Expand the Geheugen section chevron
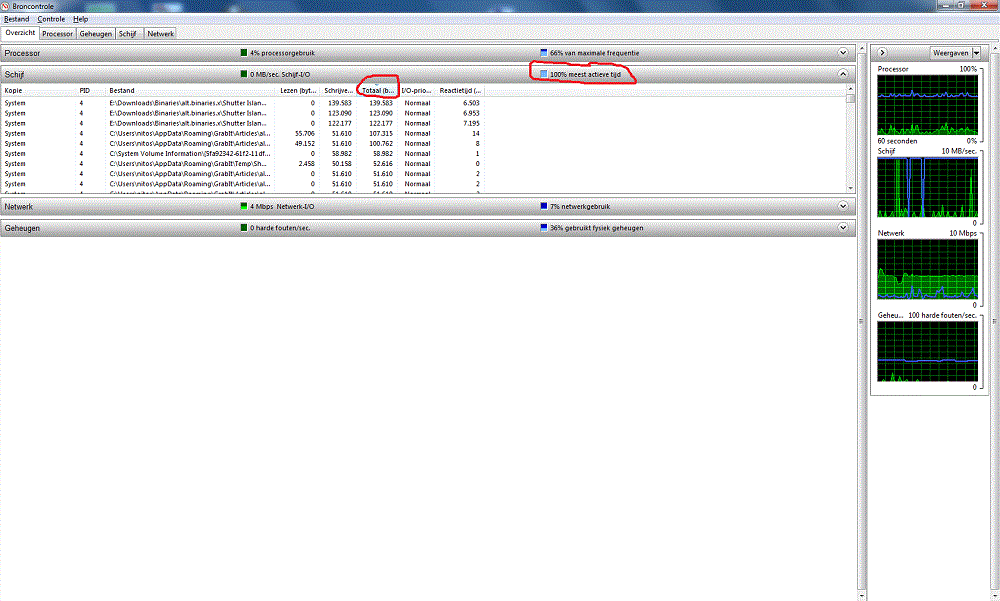 coord(843,228)
